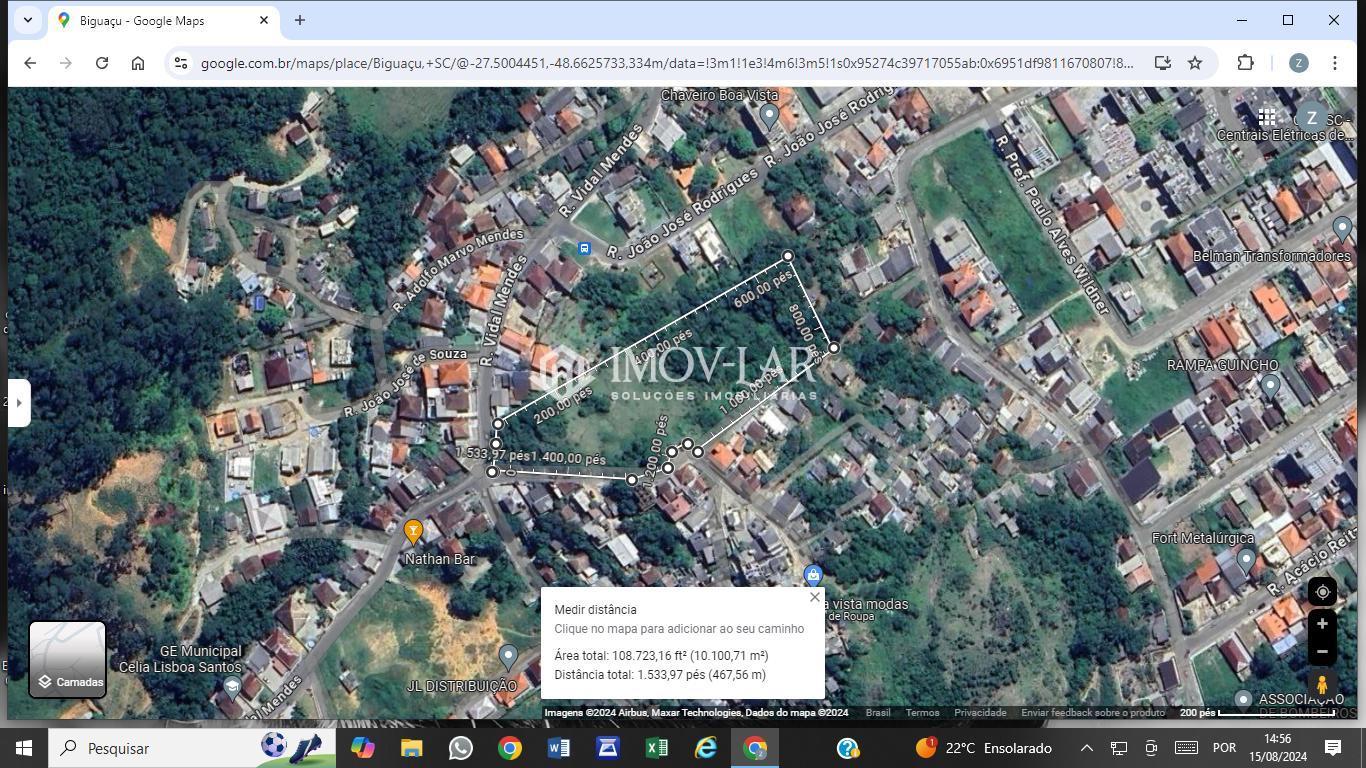Click the Privacidade link
1366x768 pixels.
click(979, 713)
